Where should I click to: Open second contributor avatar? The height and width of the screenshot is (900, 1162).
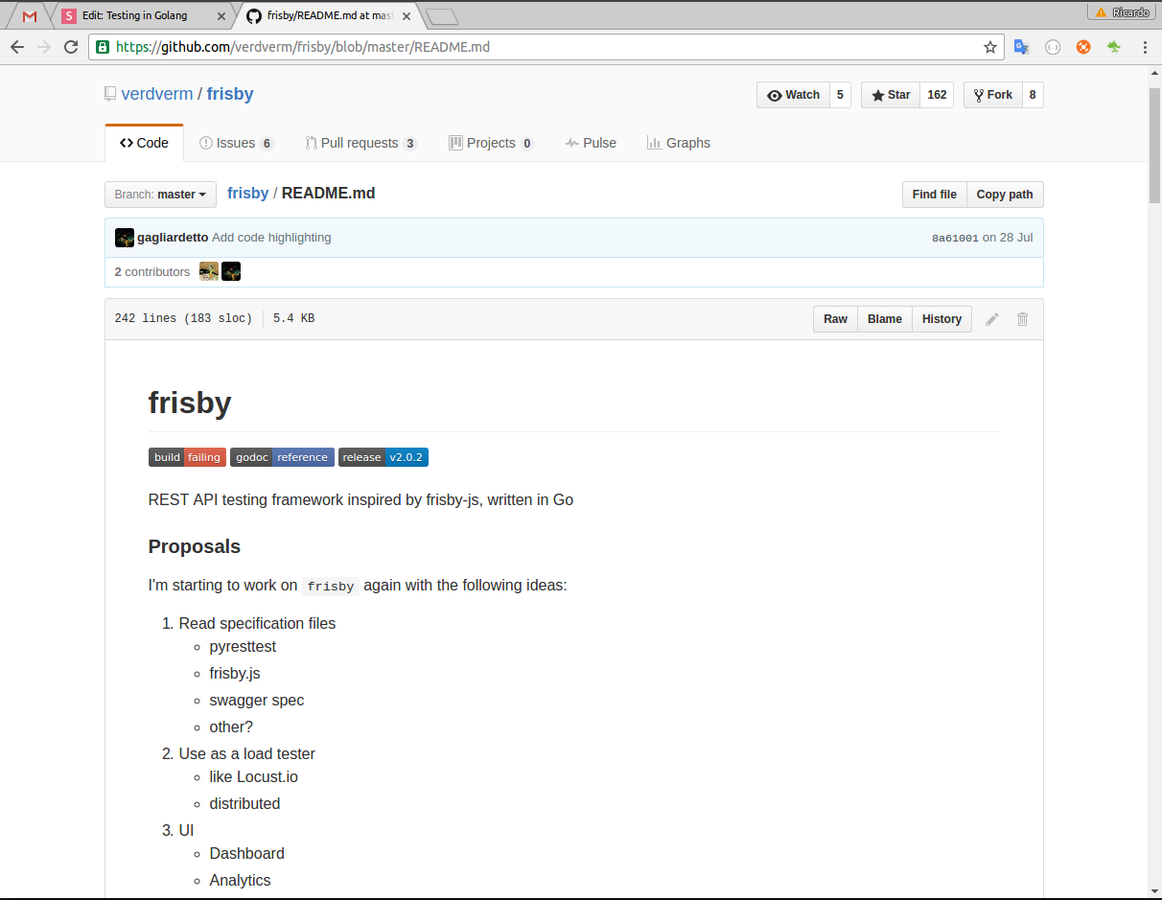231,271
